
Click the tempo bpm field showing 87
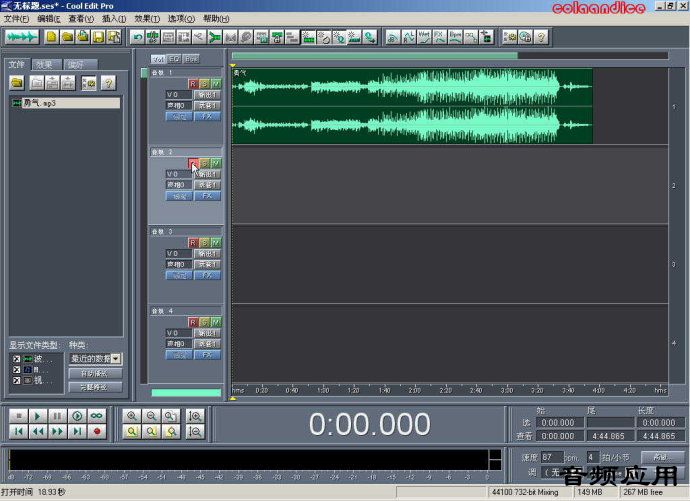click(x=552, y=457)
